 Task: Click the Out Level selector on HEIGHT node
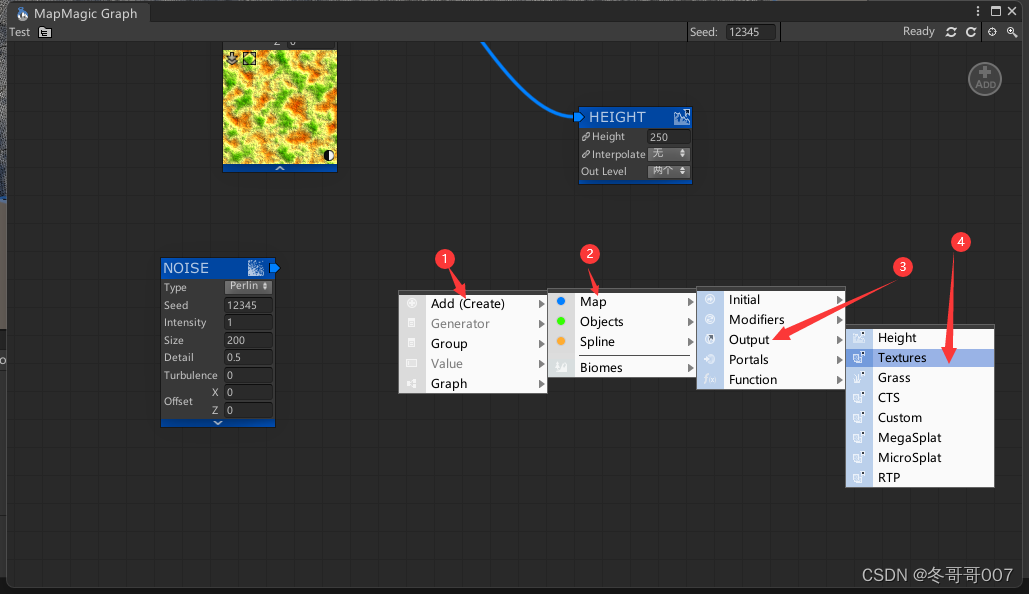(668, 171)
